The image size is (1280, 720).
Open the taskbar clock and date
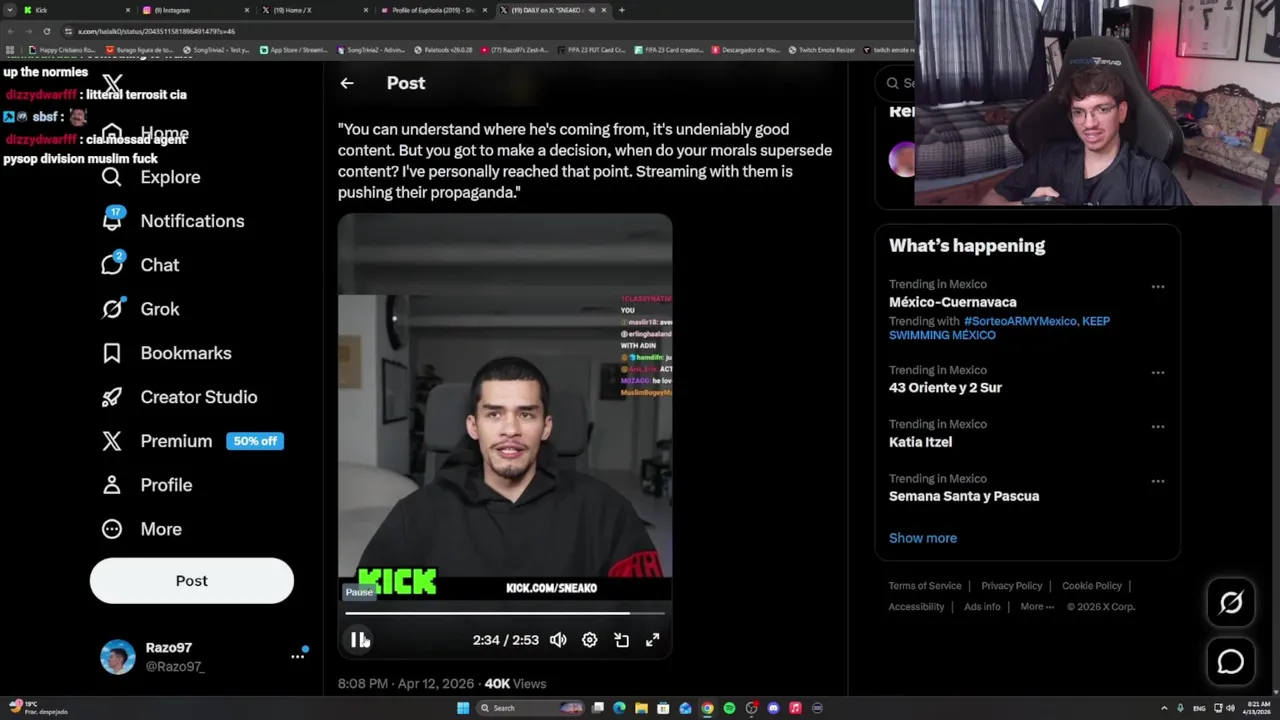(x=1256, y=708)
